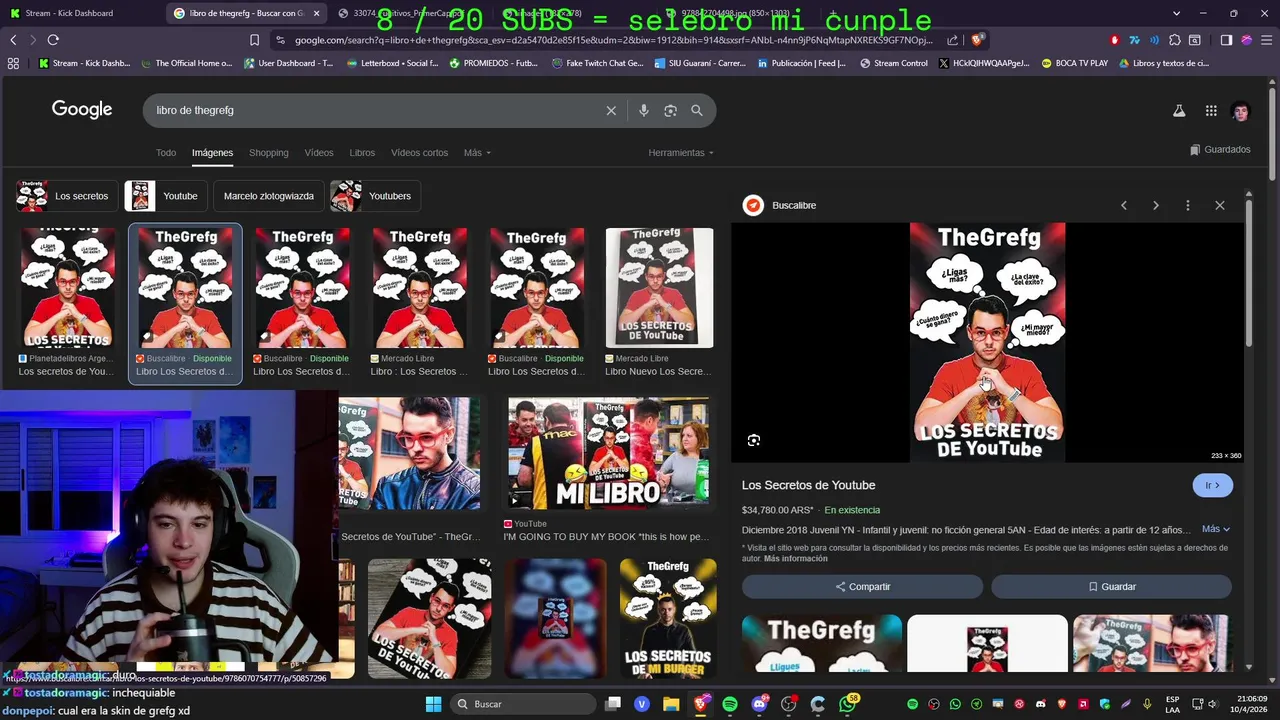Open the browser hamburger menu
The image size is (1280, 720).
coord(1265,40)
